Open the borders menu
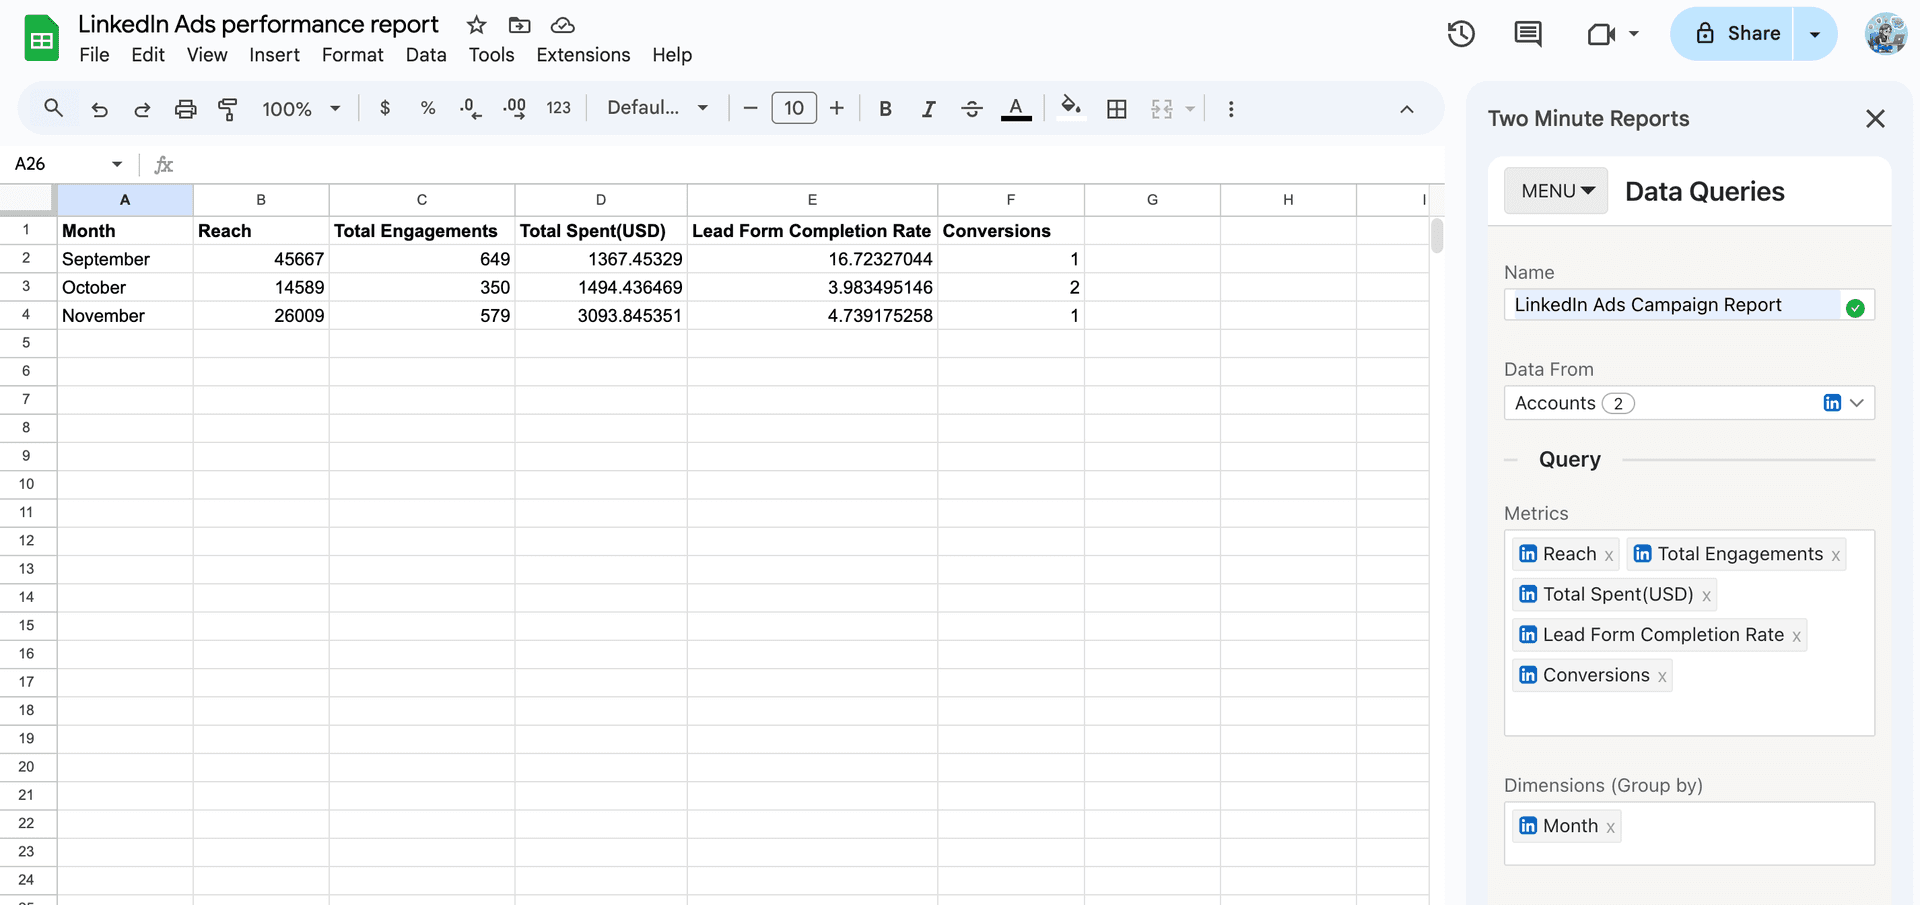 pyautogui.click(x=1117, y=108)
